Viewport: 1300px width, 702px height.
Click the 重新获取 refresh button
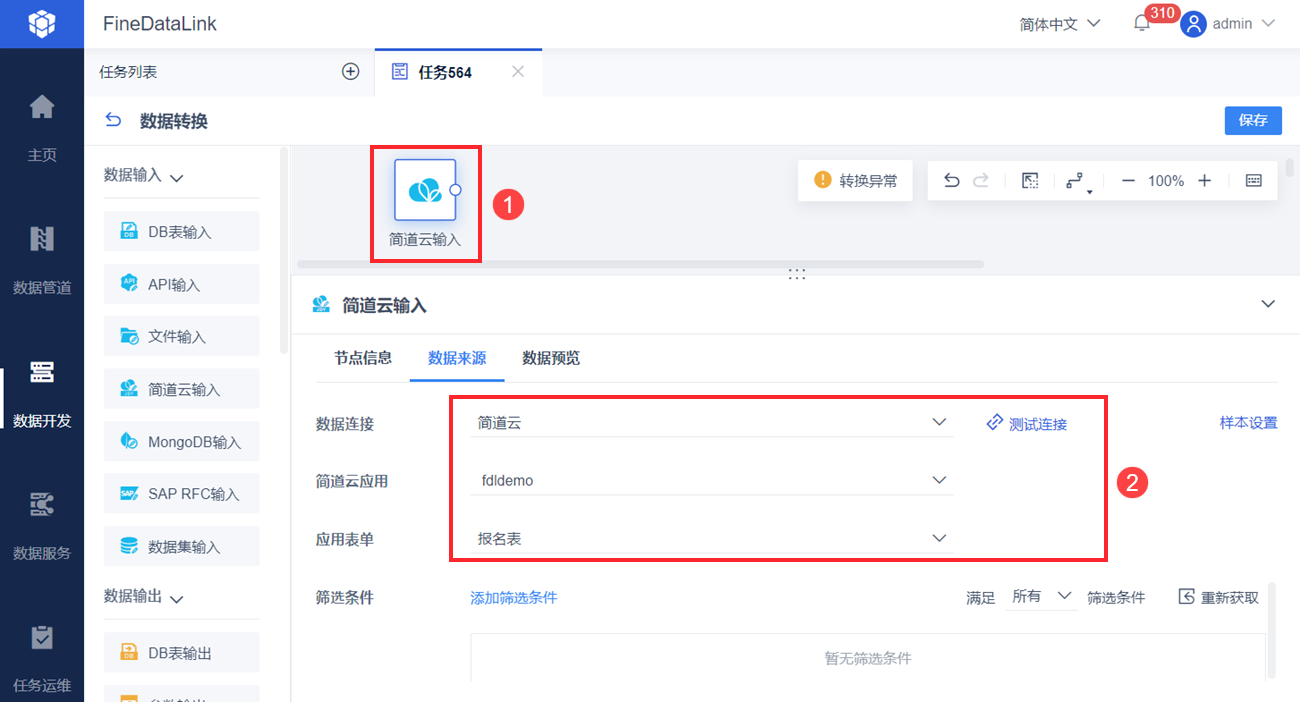(1219, 597)
